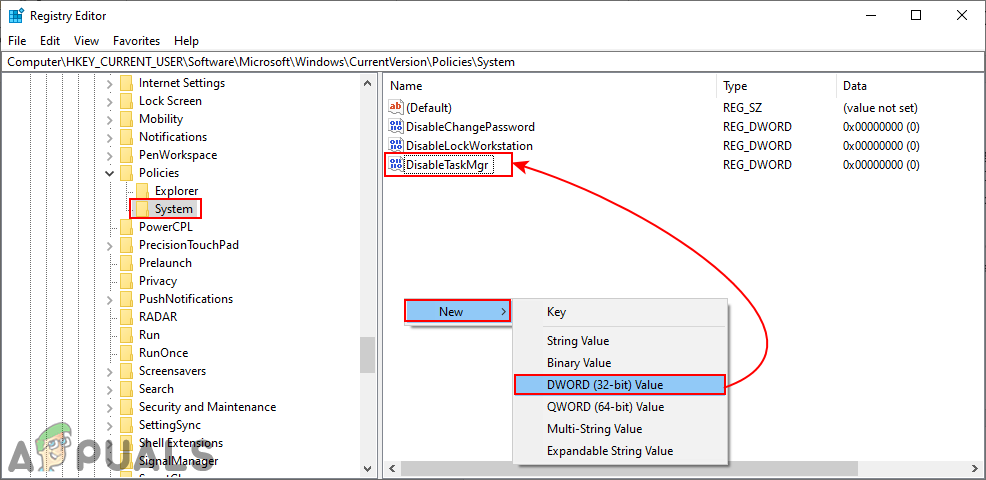Image resolution: width=986 pixels, height=480 pixels.
Task: Click the Security and Maintenance folder icon
Action: click(126, 407)
